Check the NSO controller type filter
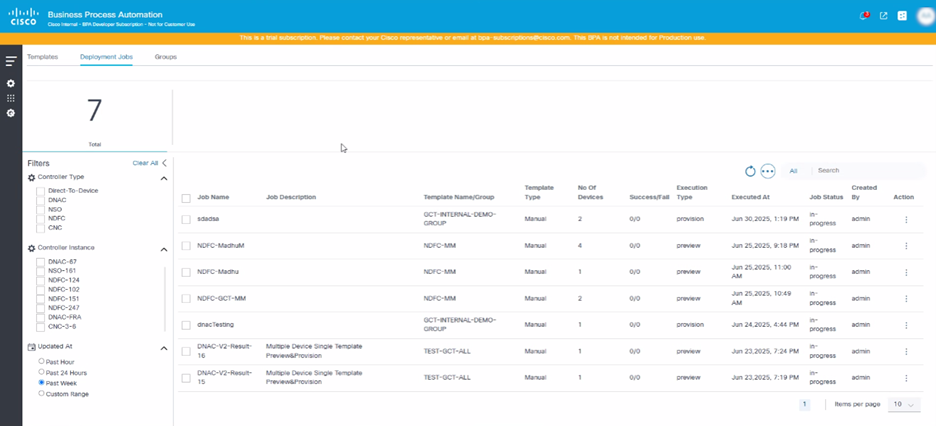 (x=41, y=209)
